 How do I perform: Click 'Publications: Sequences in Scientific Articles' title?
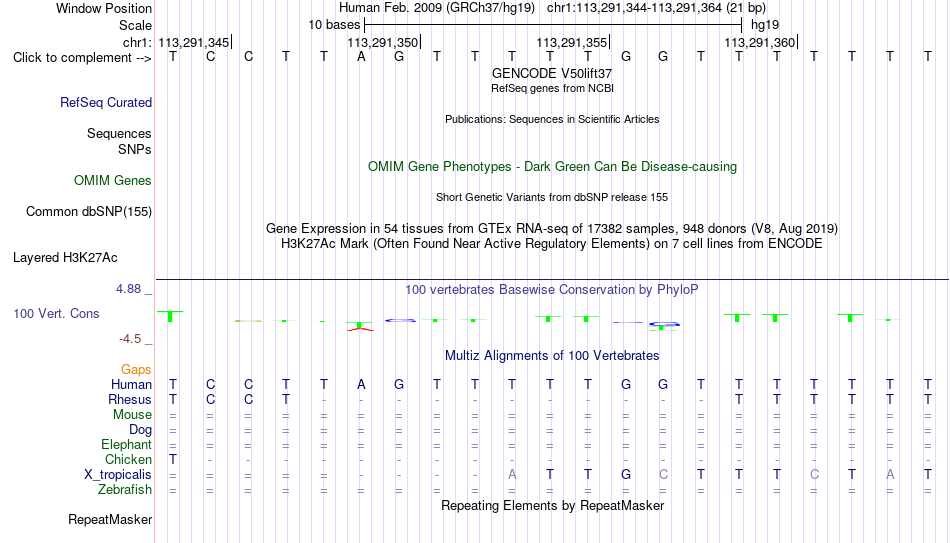point(552,119)
